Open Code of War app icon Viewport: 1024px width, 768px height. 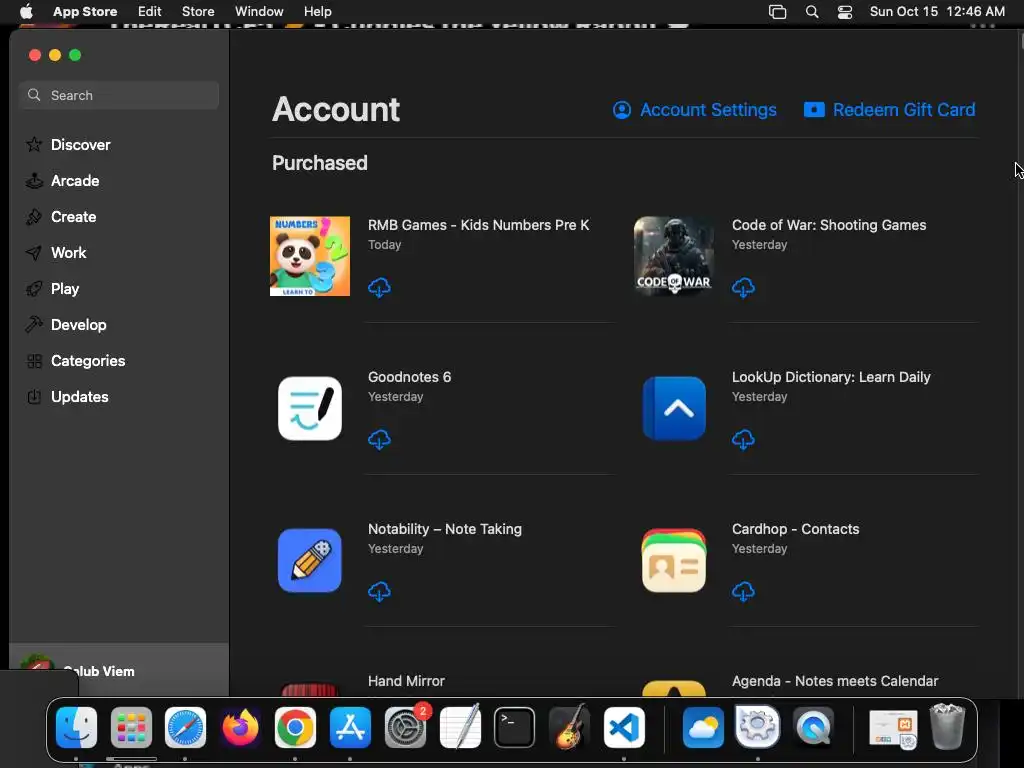[673, 256]
